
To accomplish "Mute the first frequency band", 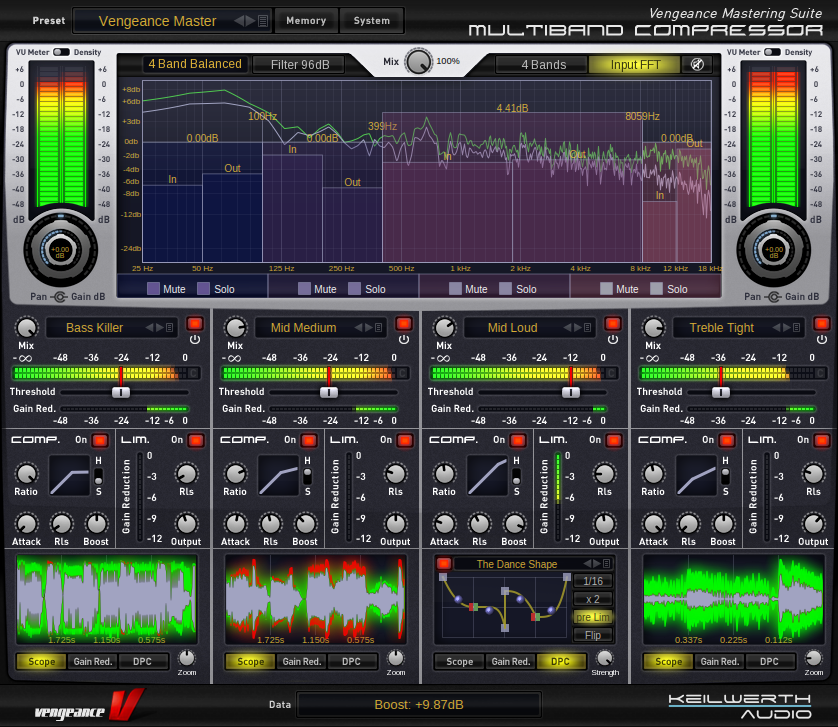I will [154, 289].
